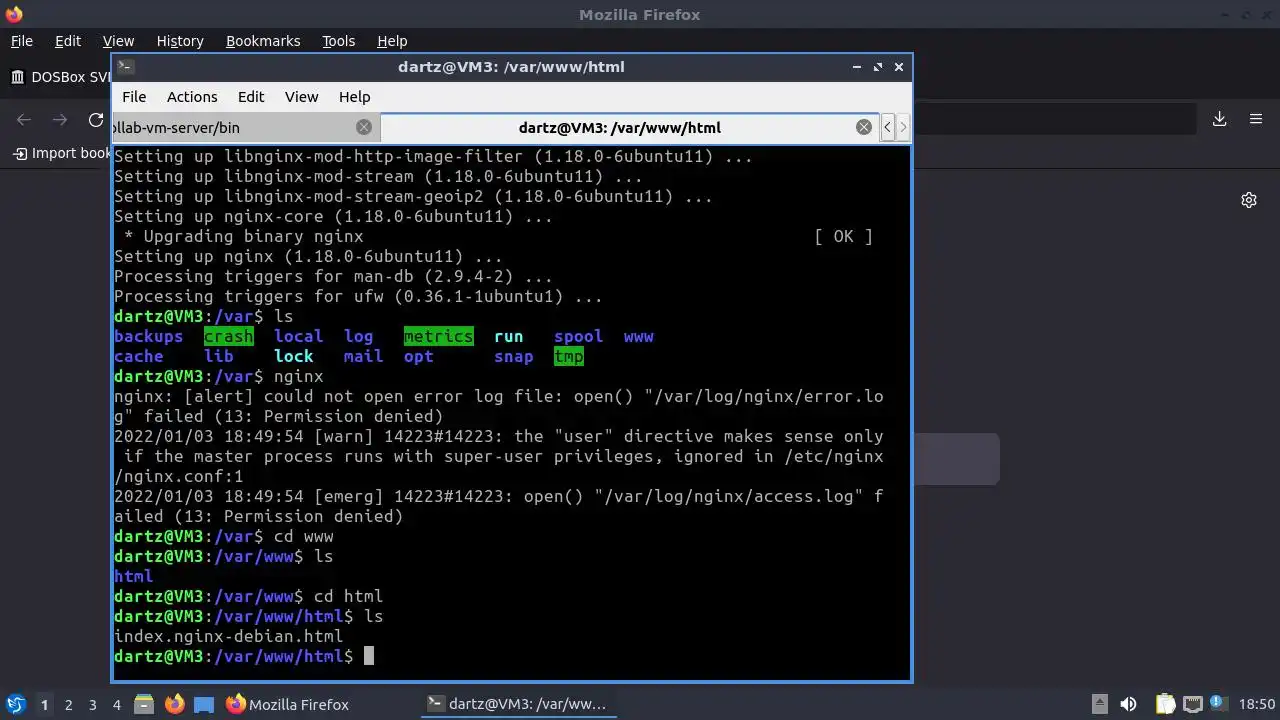Open the terminal View menu
Screen dimensions: 1280x720
301,97
